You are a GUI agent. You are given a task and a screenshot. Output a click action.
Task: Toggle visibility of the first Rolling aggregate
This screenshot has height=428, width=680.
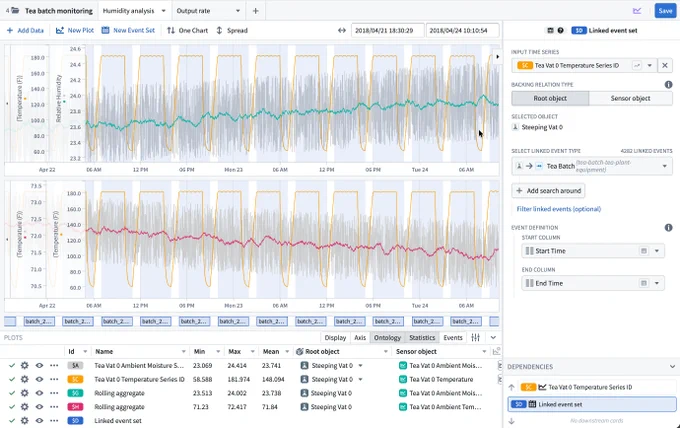[x=39, y=393]
